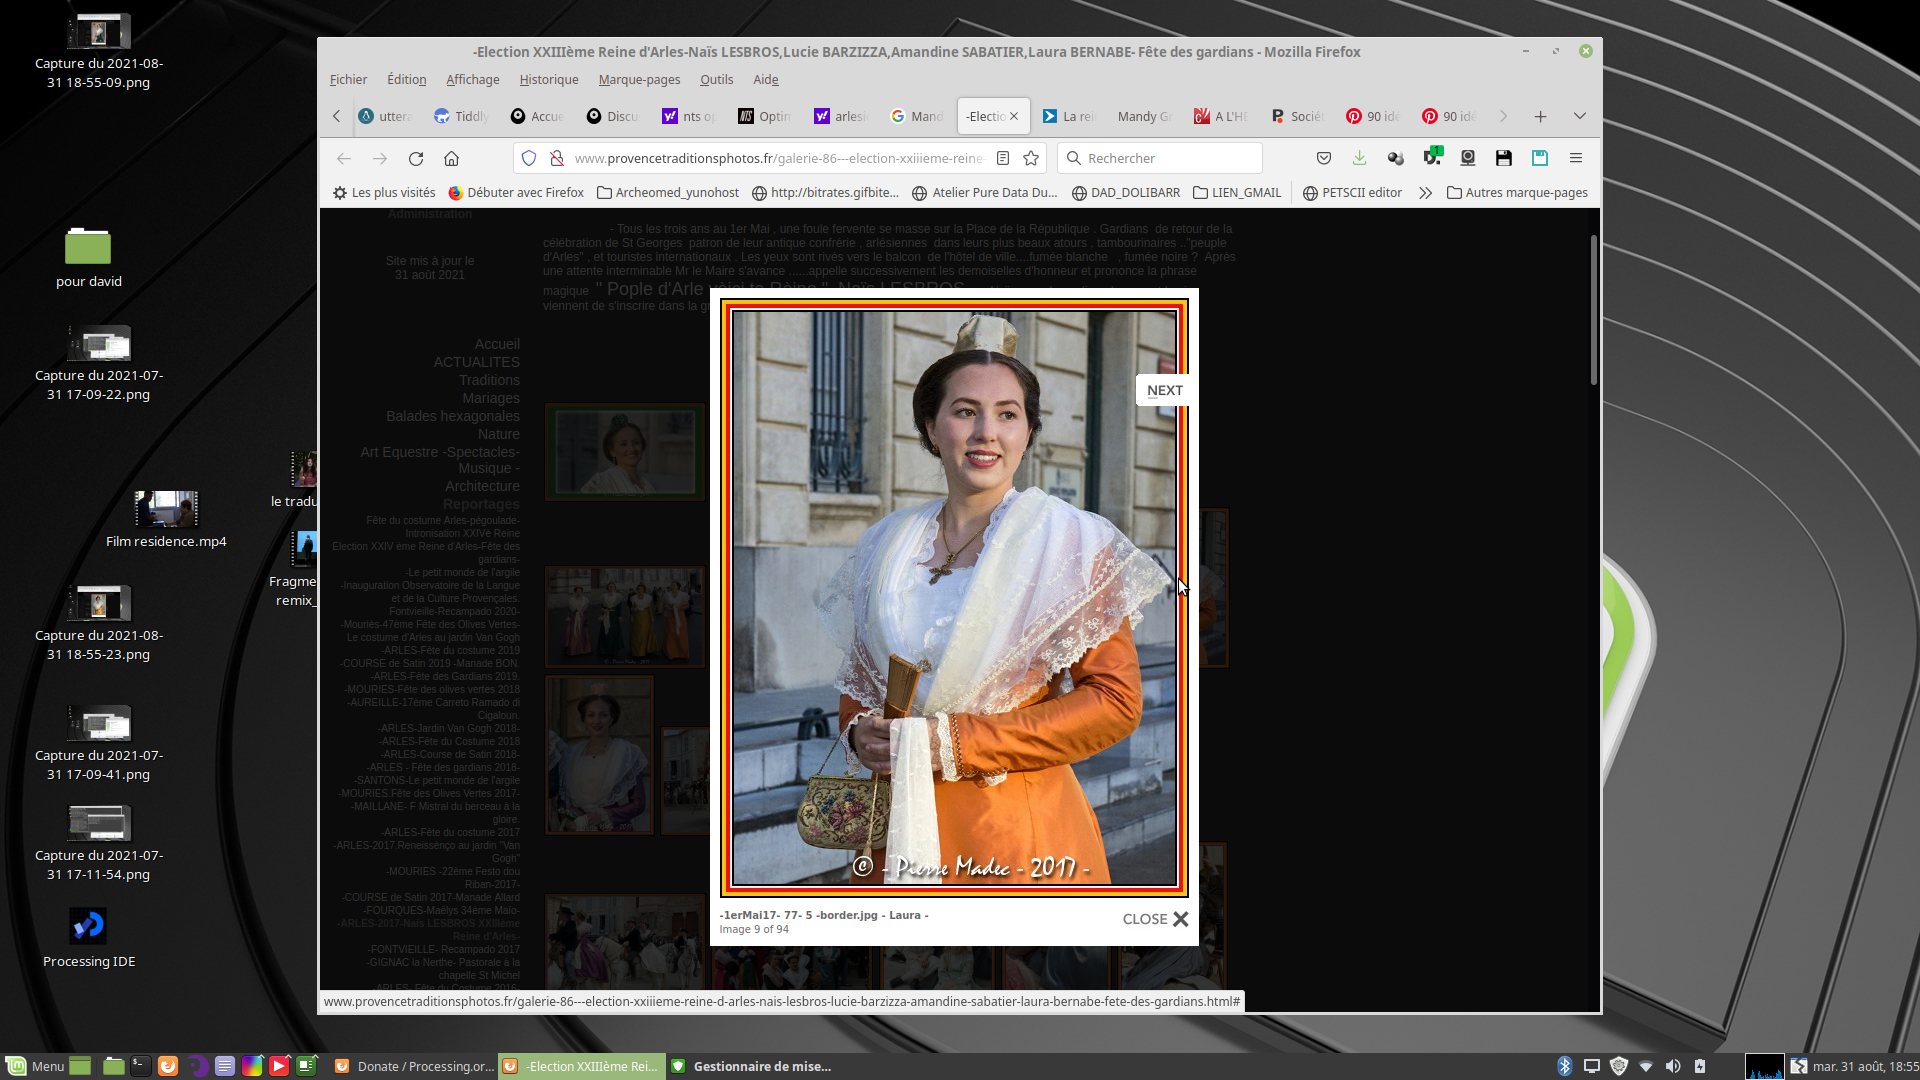Viewport: 1920px width, 1080px height.
Task: Click the Pocket save icon
Action: click(1324, 158)
